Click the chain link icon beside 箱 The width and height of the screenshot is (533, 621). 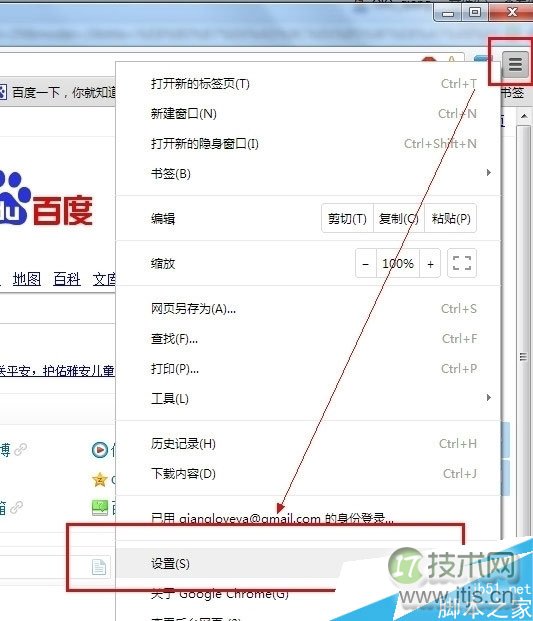(17, 507)
